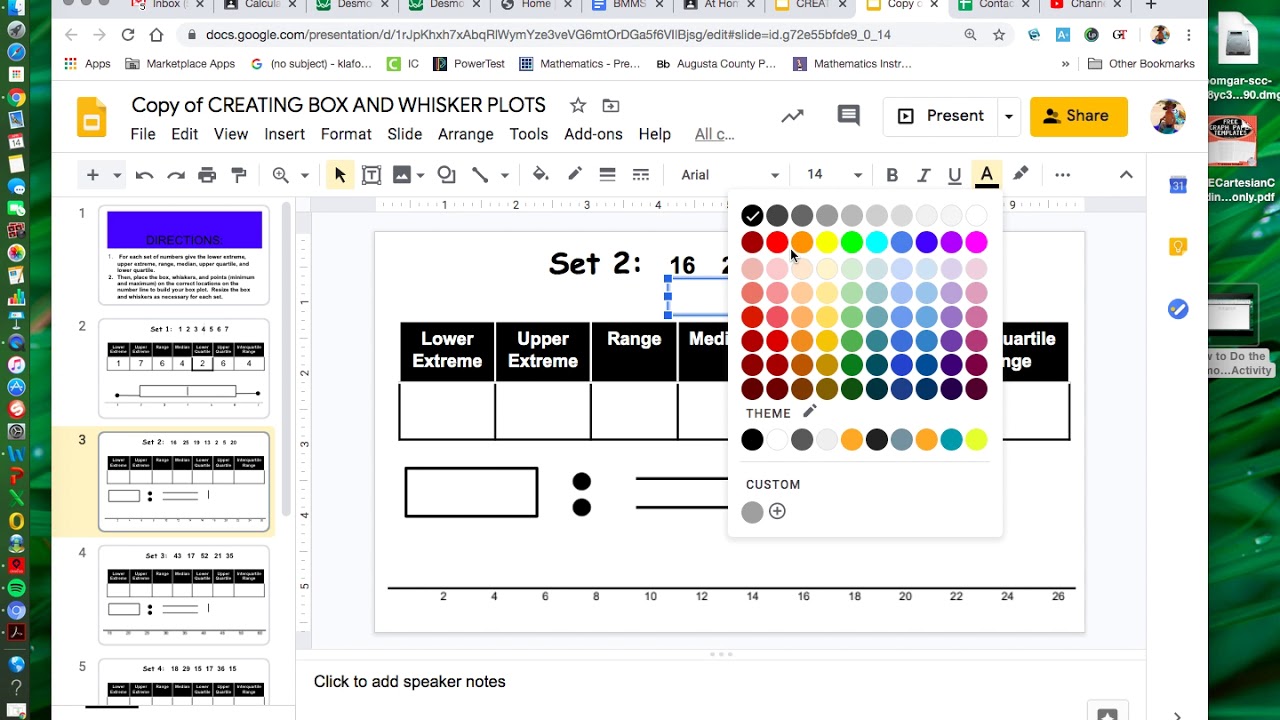1280x720 pixels.
Task: Toggle italic formatting
Action: [x=924, y=175]
